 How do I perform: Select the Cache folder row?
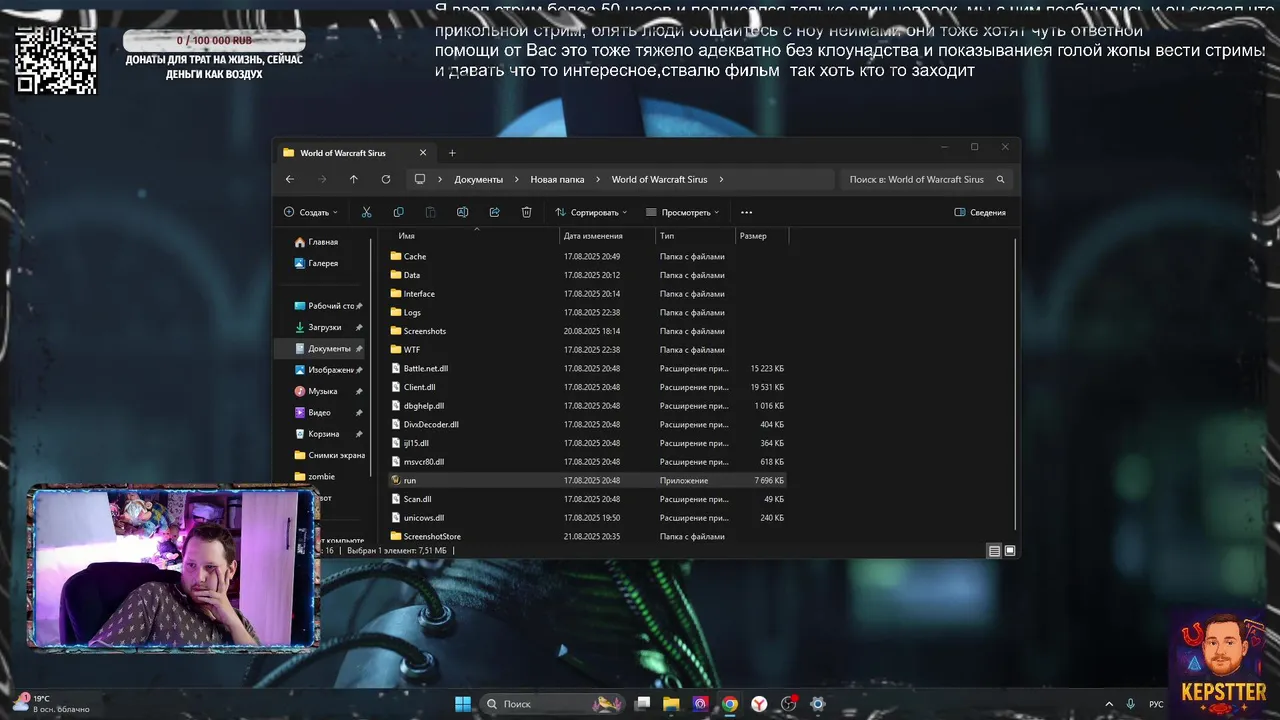click(x=587, y=256)
